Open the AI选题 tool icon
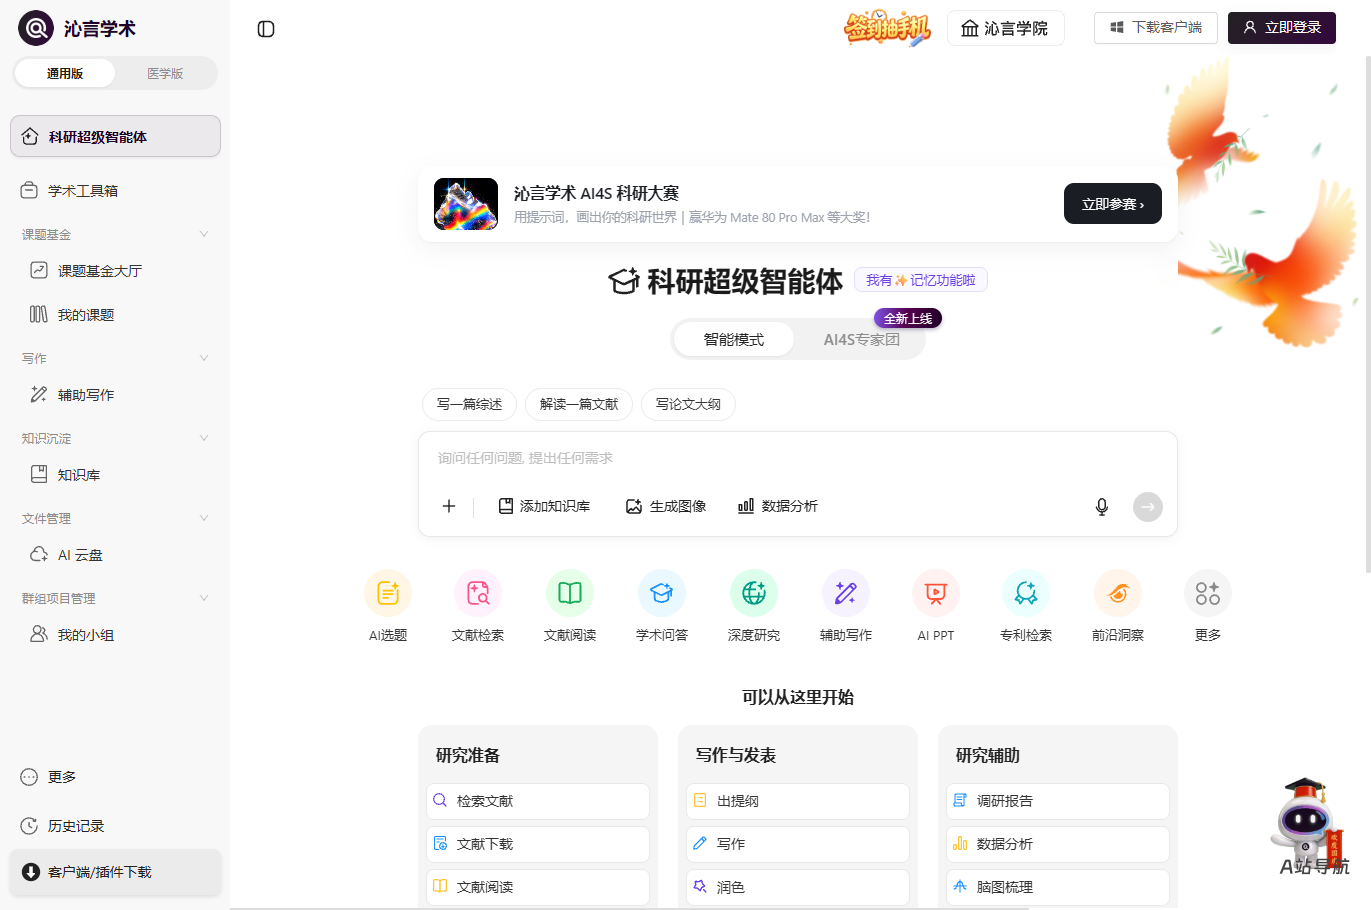1371x910 pixels. tap(388, 593)
